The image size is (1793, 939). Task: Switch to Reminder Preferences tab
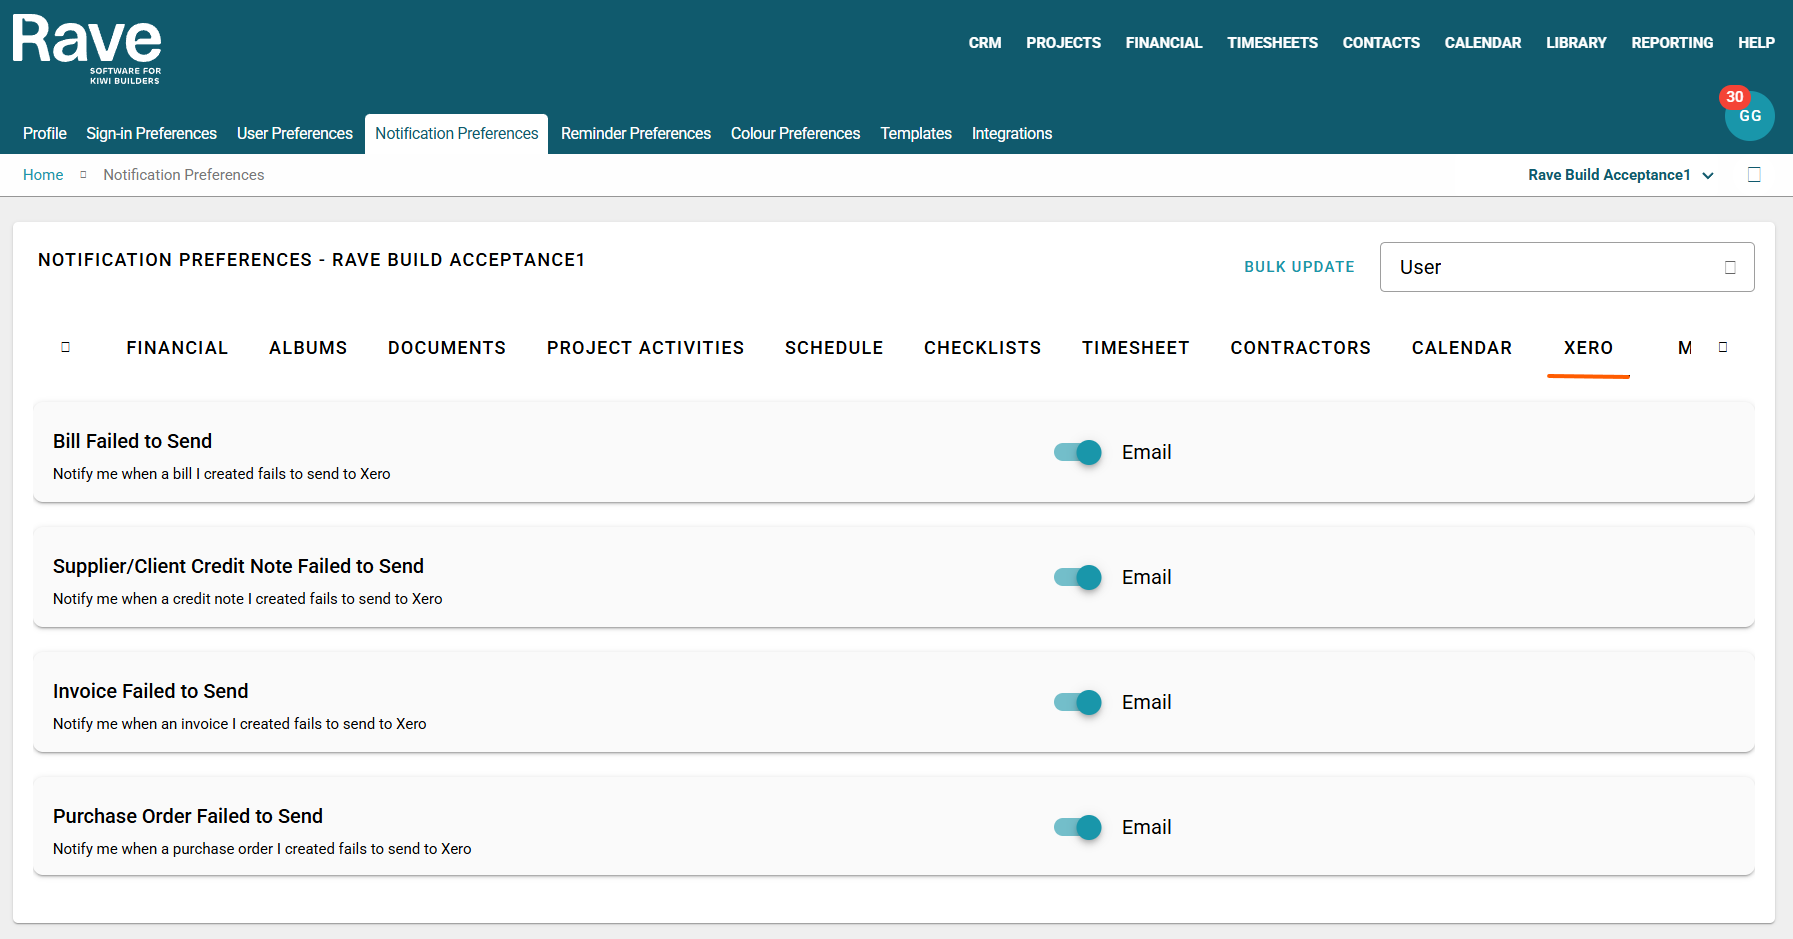[636, 134]
